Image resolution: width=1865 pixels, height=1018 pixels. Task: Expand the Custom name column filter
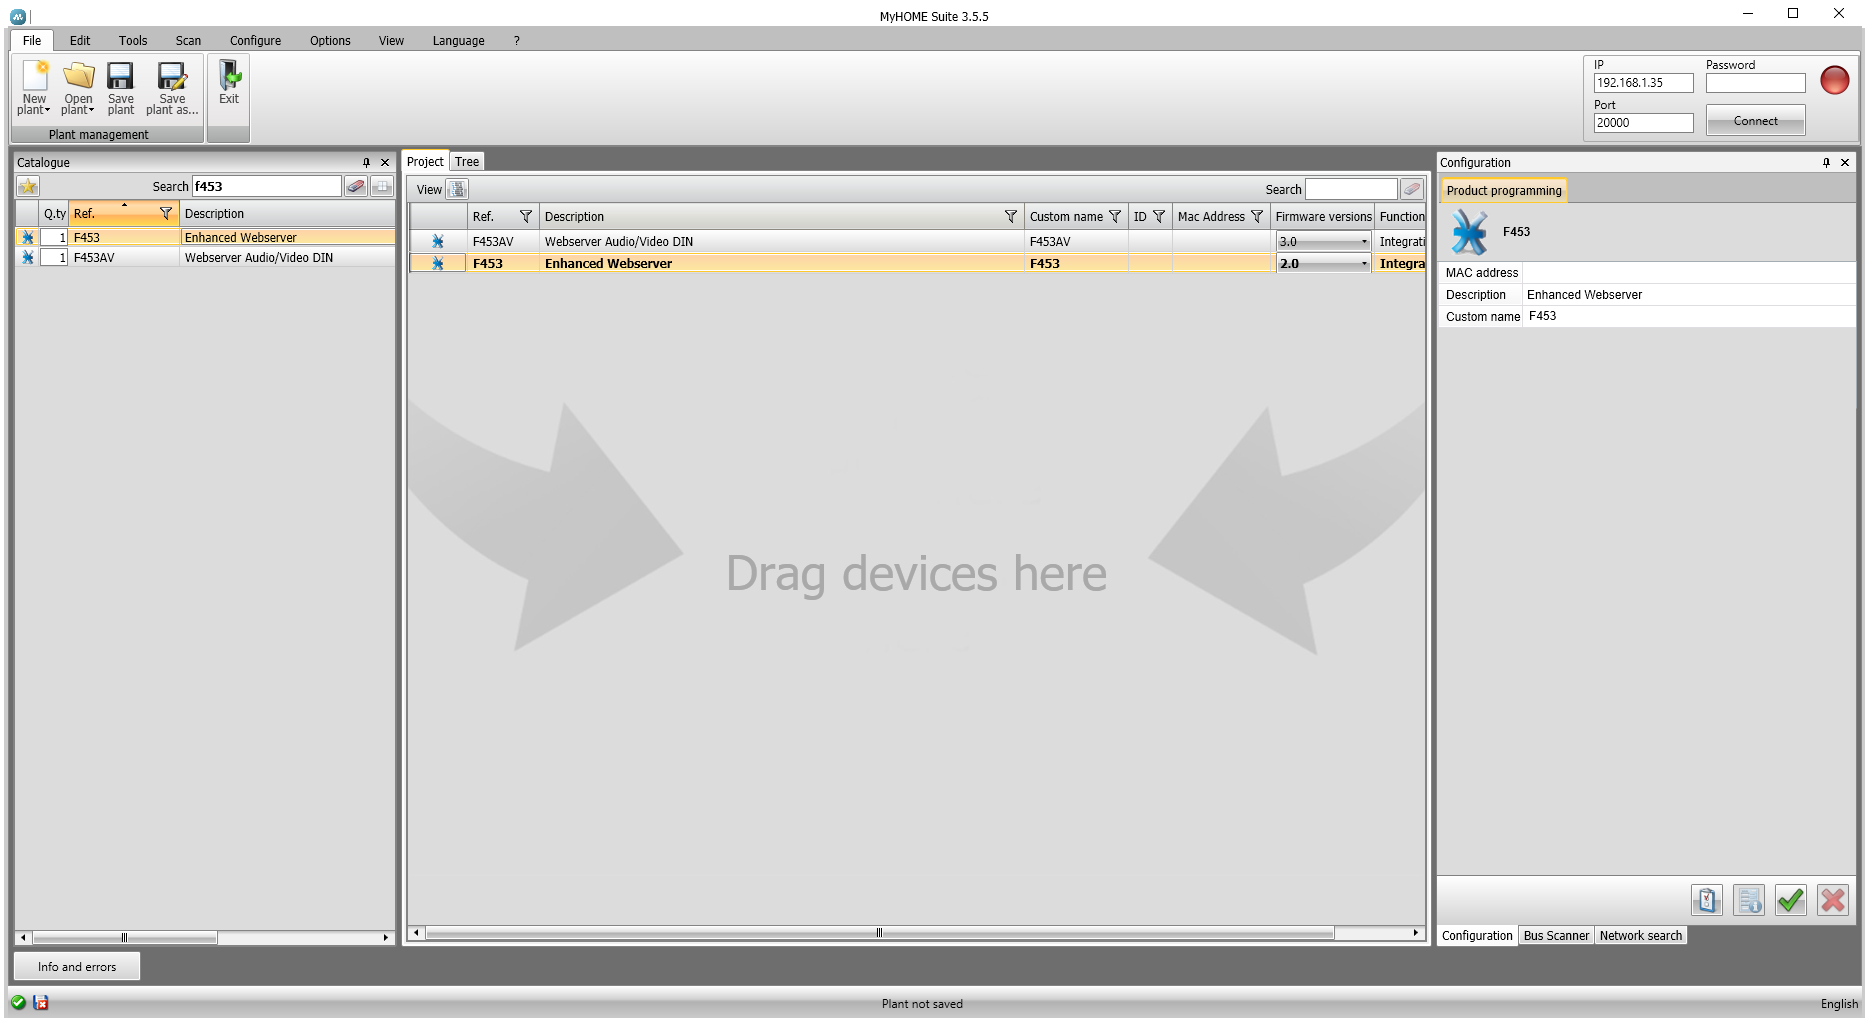[x=1115, y=217]
